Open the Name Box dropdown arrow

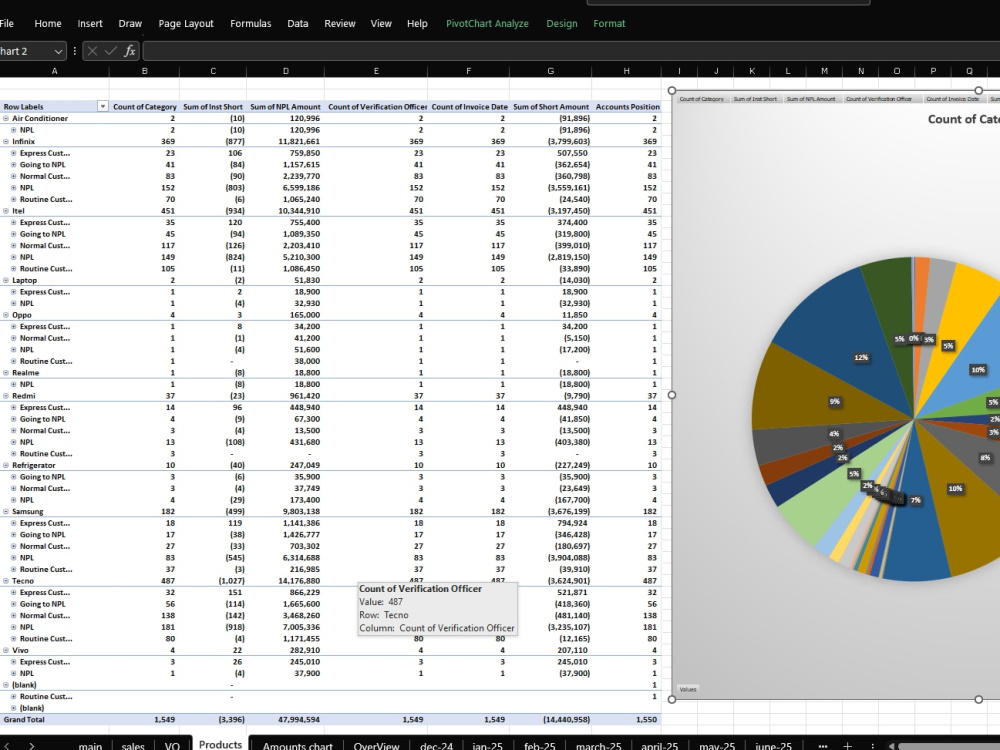58,51
